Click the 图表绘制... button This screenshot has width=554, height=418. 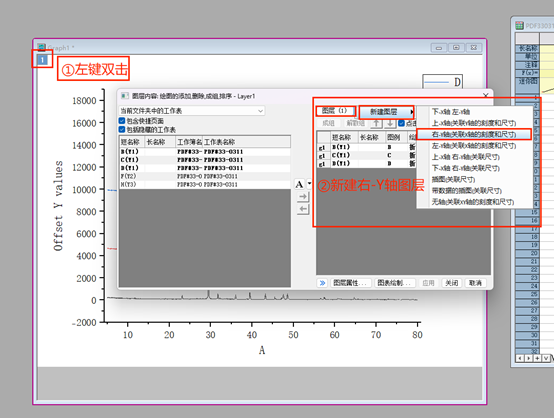click(x=395, y=283)
